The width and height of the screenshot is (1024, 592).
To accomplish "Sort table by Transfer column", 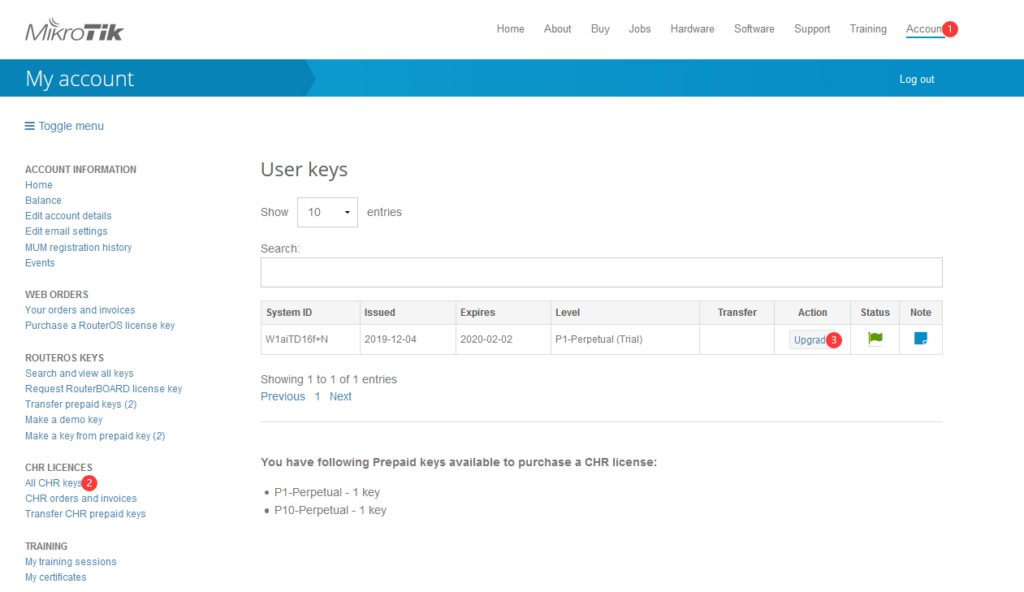I will click(737, 312).
